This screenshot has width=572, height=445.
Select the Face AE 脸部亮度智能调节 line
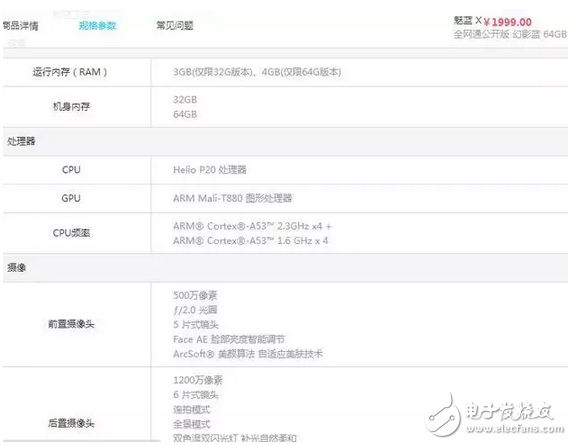pos(229,339)
